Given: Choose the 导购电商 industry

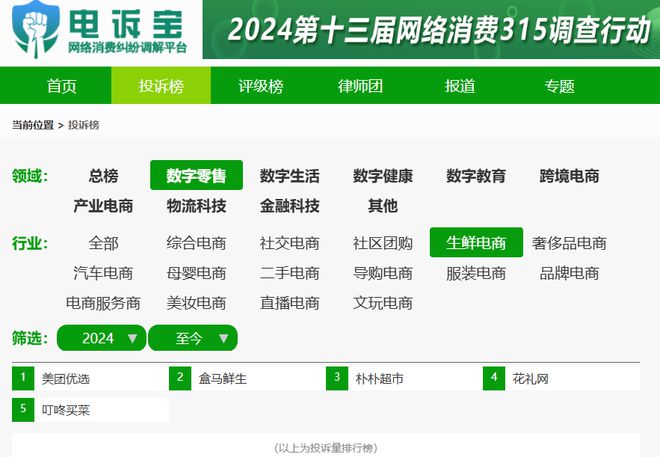Looking at the screenshot, I should tap(383, 273).
